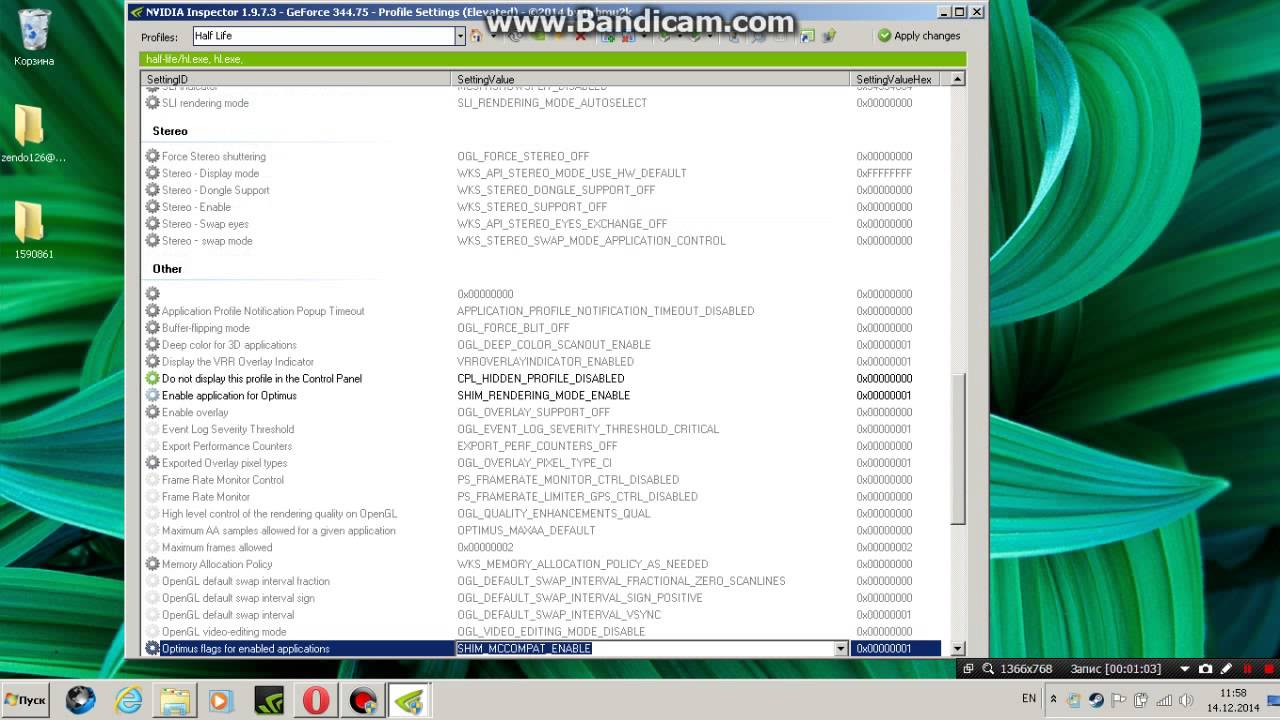1280x720 pixels.
Task: Click gear icon for Force Stereo shuttering
Action: pos(152,156)
